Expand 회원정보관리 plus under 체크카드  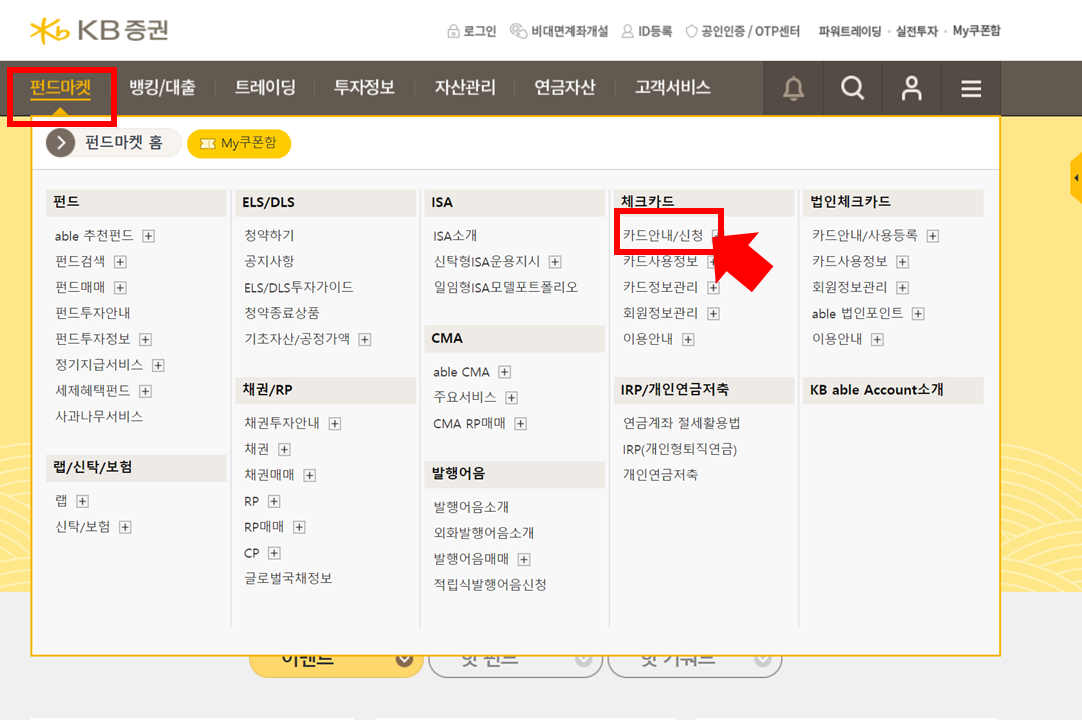[x=714, y=313]
